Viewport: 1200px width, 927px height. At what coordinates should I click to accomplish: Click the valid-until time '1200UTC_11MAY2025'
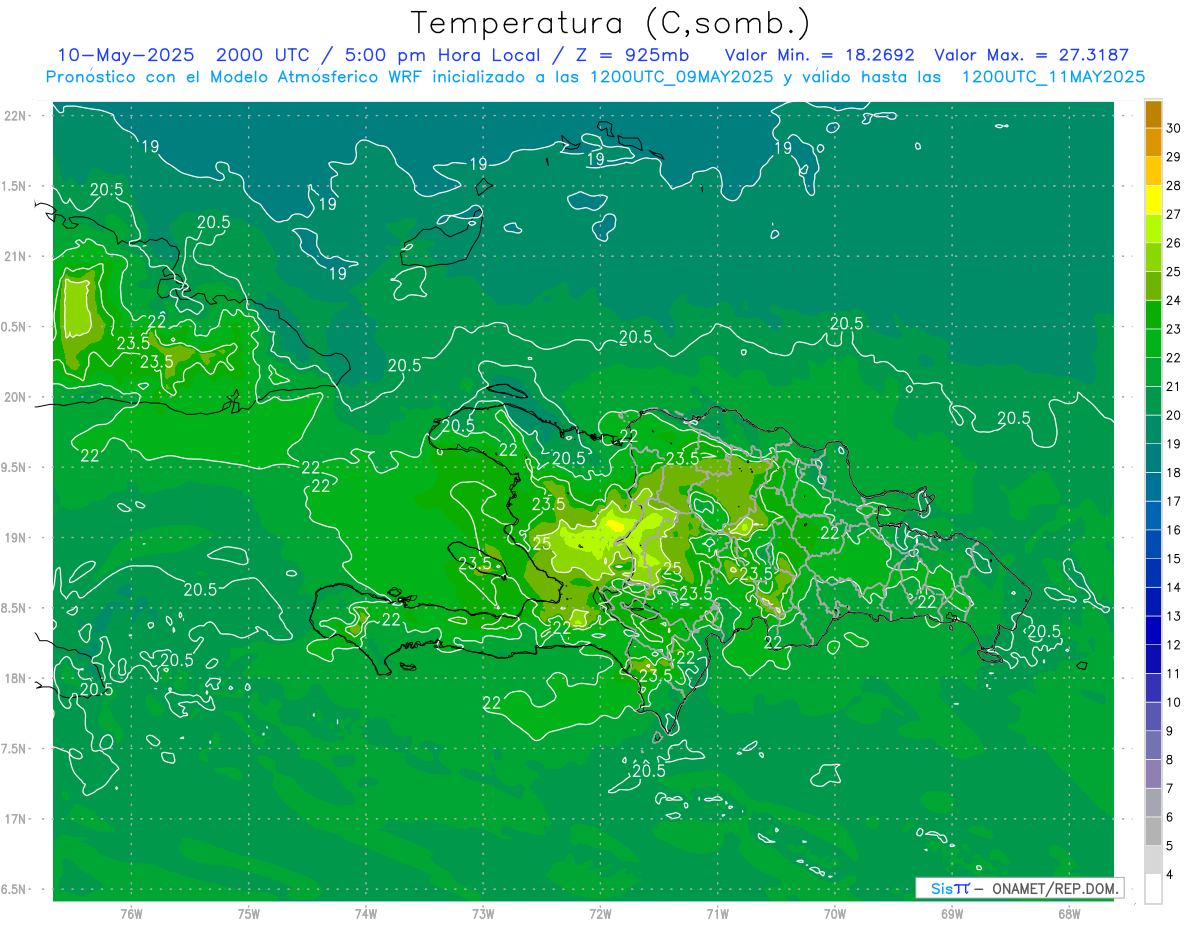[1053, 77]
